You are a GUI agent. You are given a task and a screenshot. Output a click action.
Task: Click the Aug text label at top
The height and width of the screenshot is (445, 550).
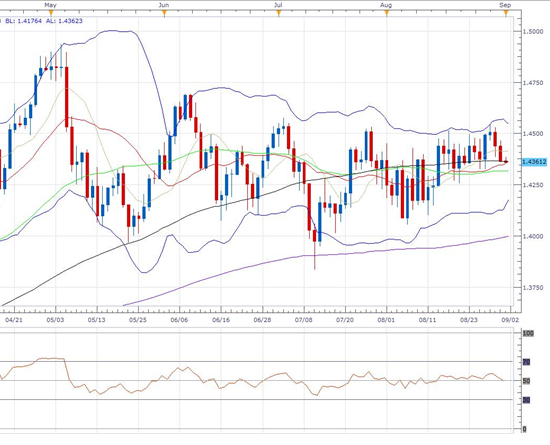click(x=386, y=5)
